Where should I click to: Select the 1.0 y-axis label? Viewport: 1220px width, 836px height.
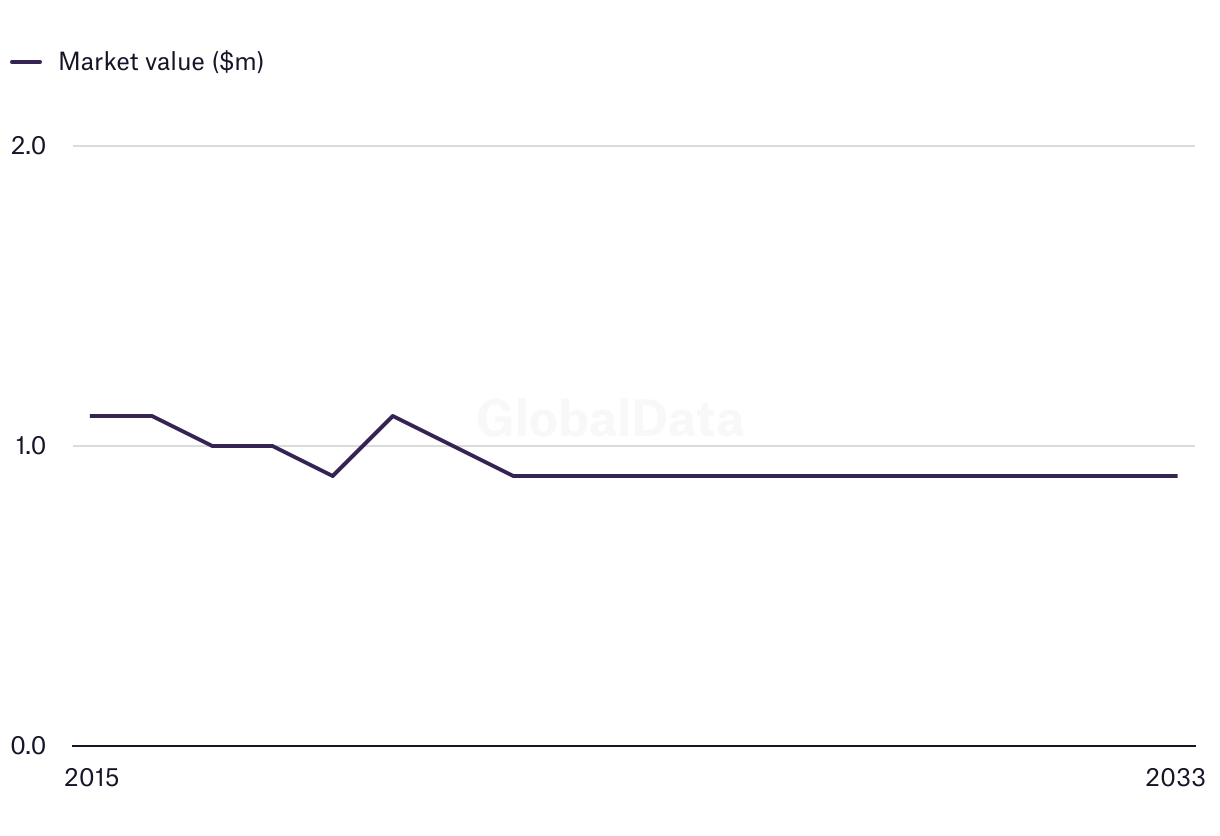click(x=30, y=445)
